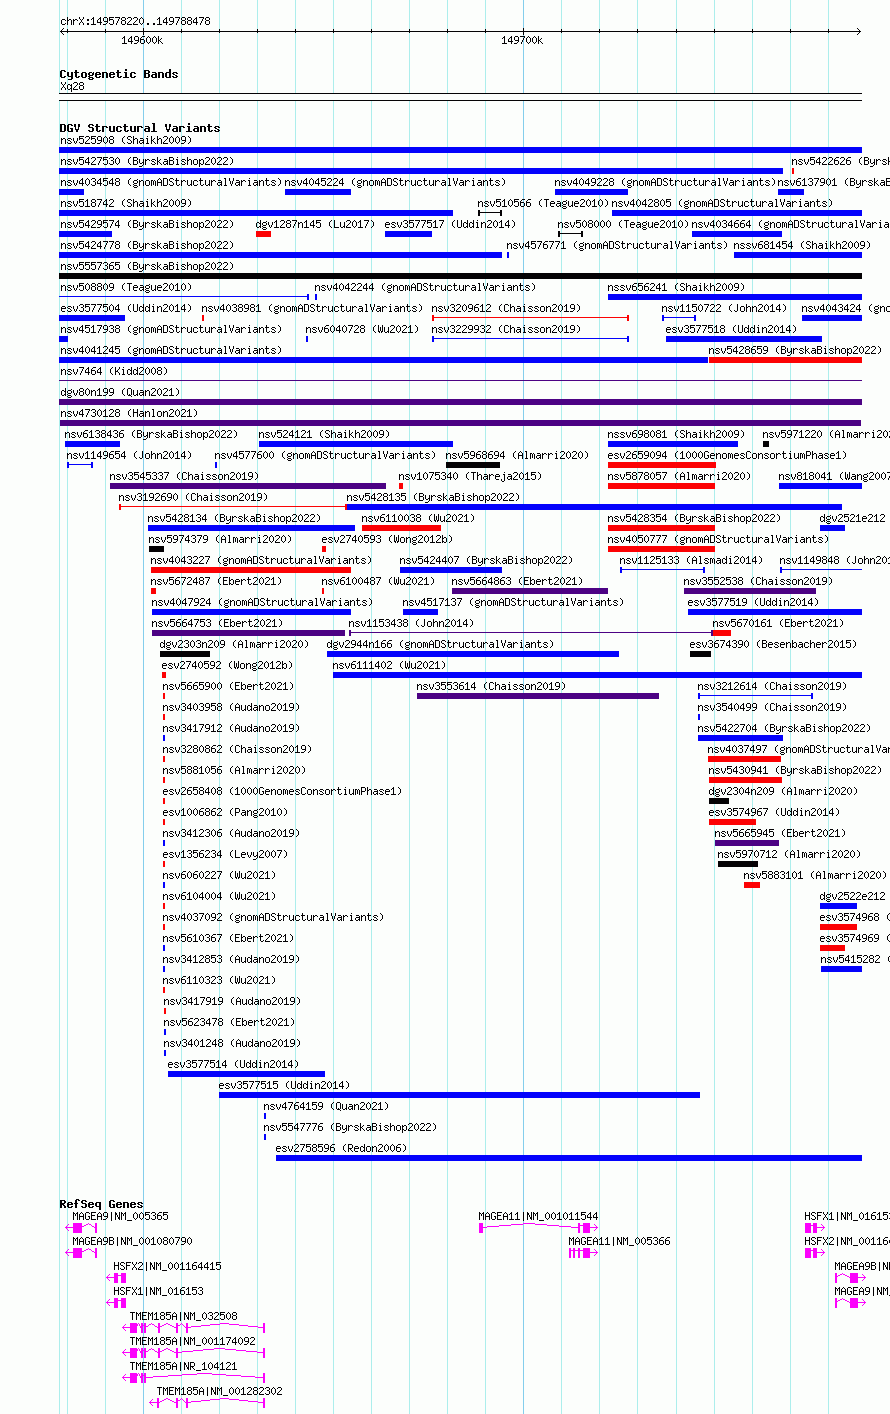Select esv1006862 (Pang2010) variant label

point(225,812)
